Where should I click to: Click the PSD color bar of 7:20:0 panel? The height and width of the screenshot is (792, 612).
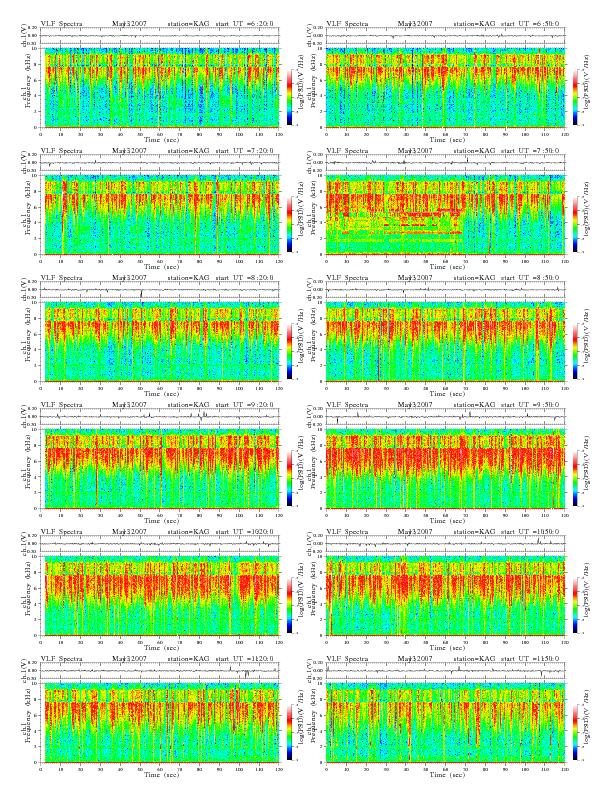point(289,224)
